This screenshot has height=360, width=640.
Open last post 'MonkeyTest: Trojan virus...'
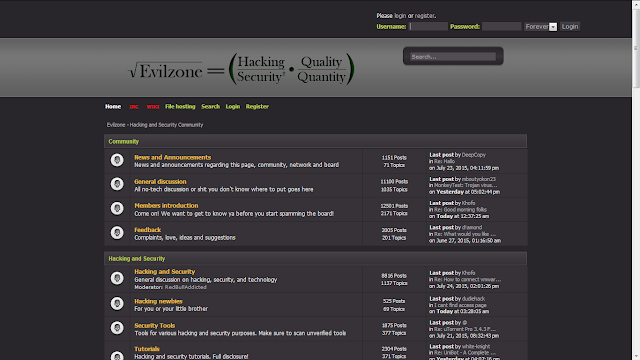click(465, 185)
